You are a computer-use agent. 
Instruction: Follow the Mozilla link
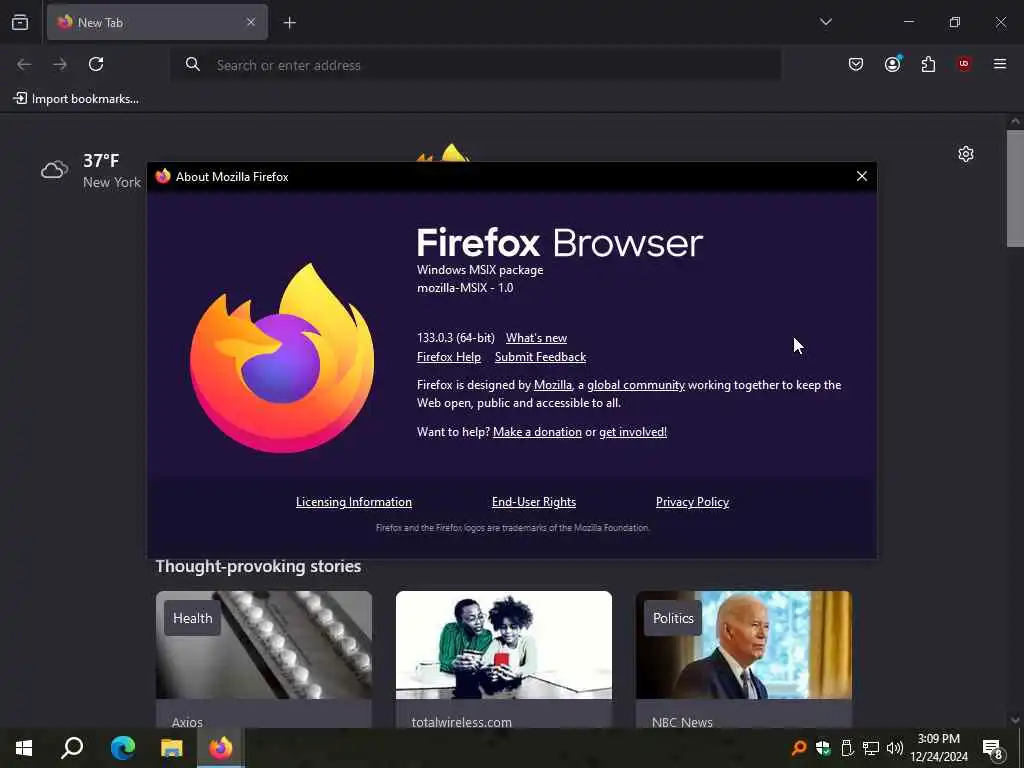pos(552,385)
